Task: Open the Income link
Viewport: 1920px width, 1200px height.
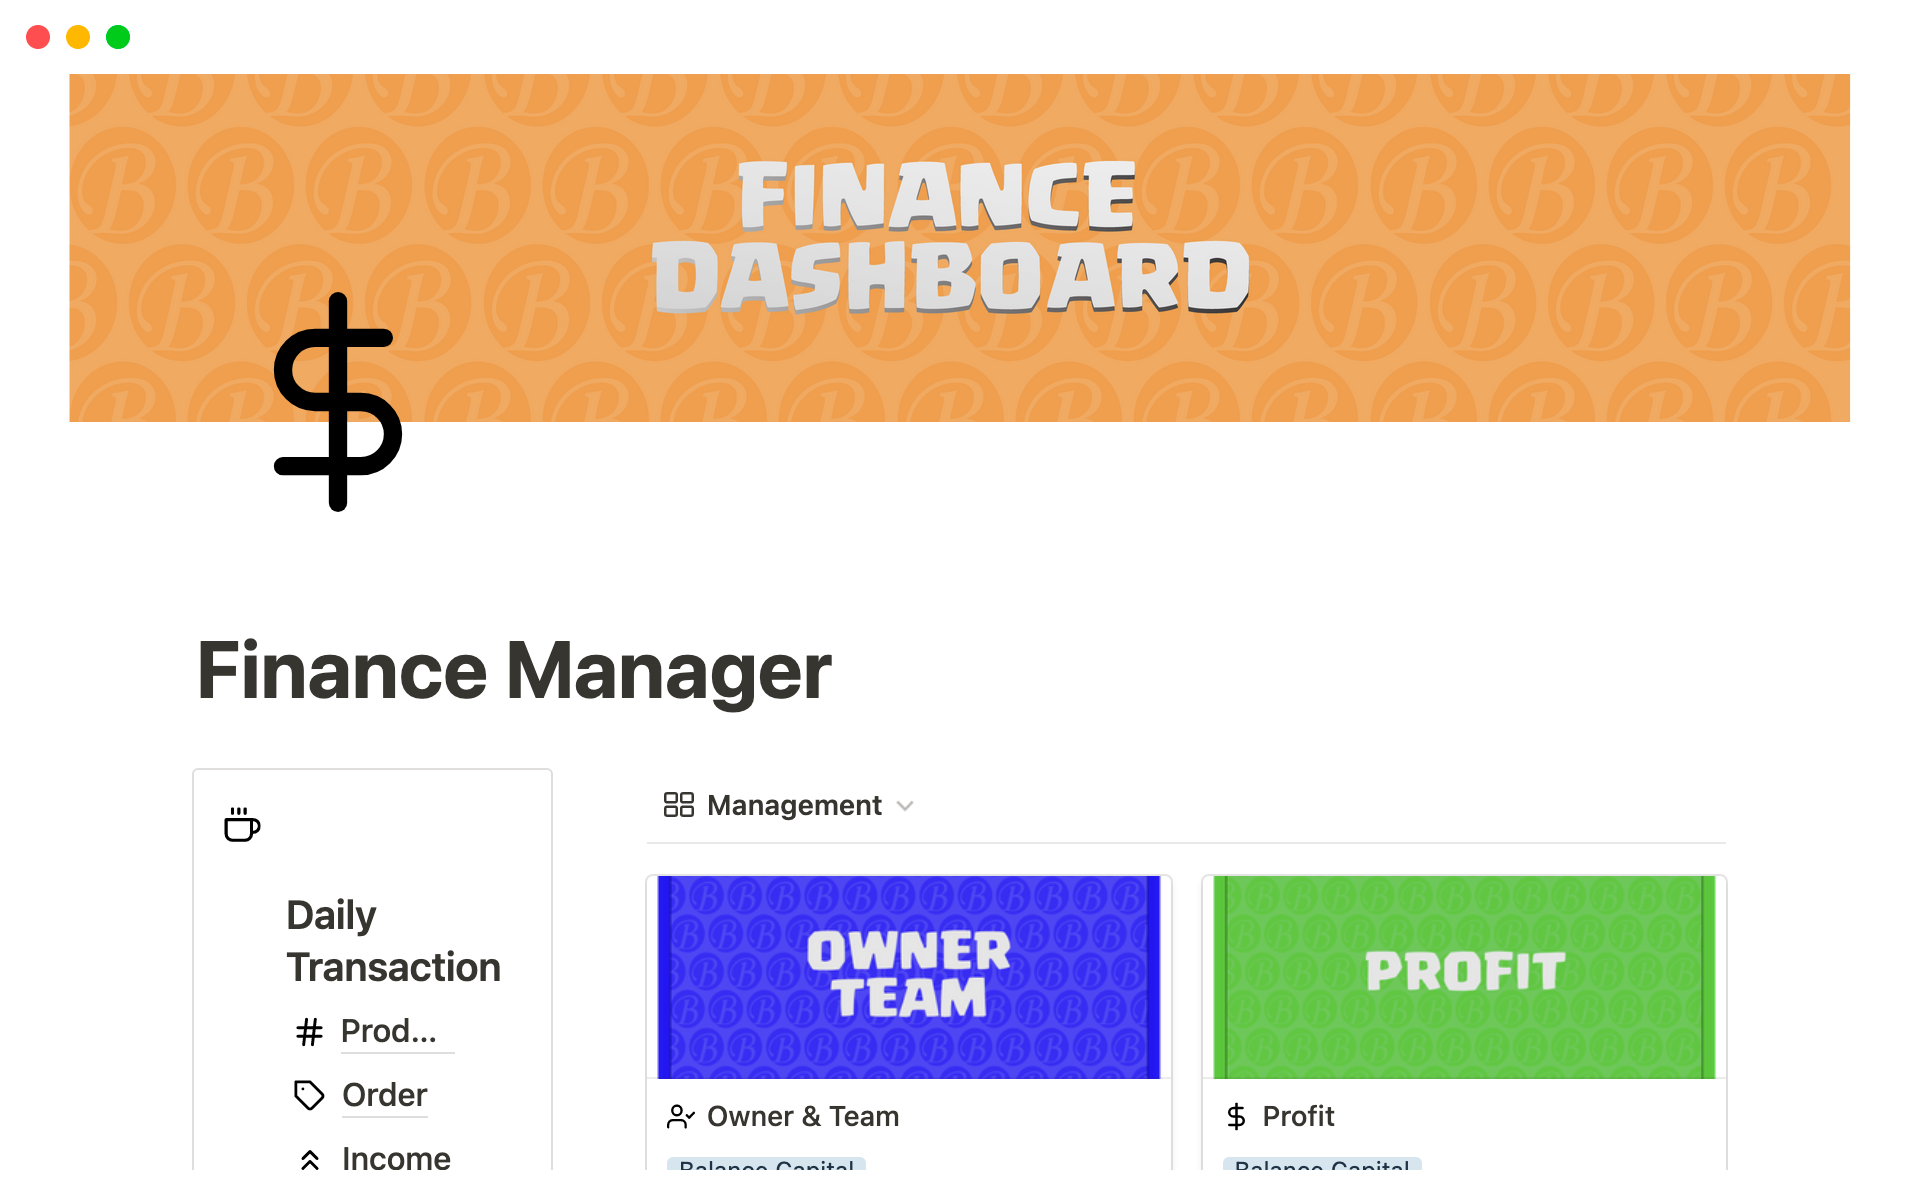Action: (x=396, y=1158)
